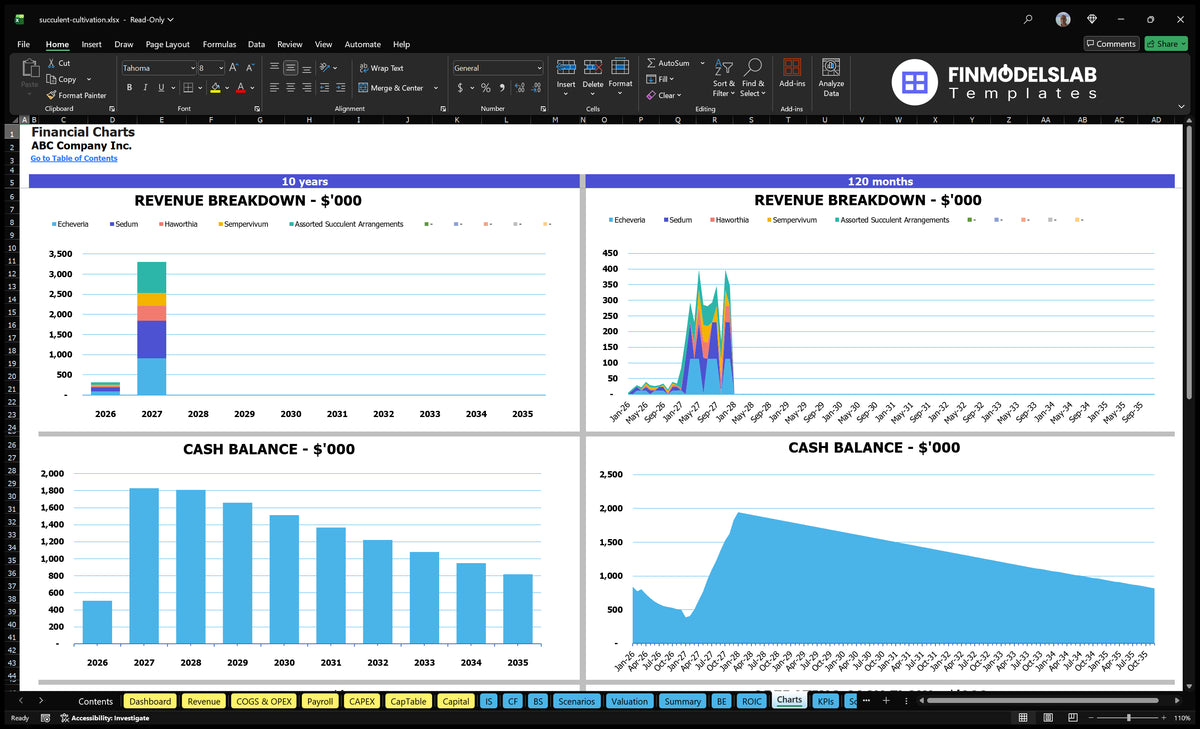Click the Comments button
This screenshot has height=729, width=1200.
[1111, 44]
